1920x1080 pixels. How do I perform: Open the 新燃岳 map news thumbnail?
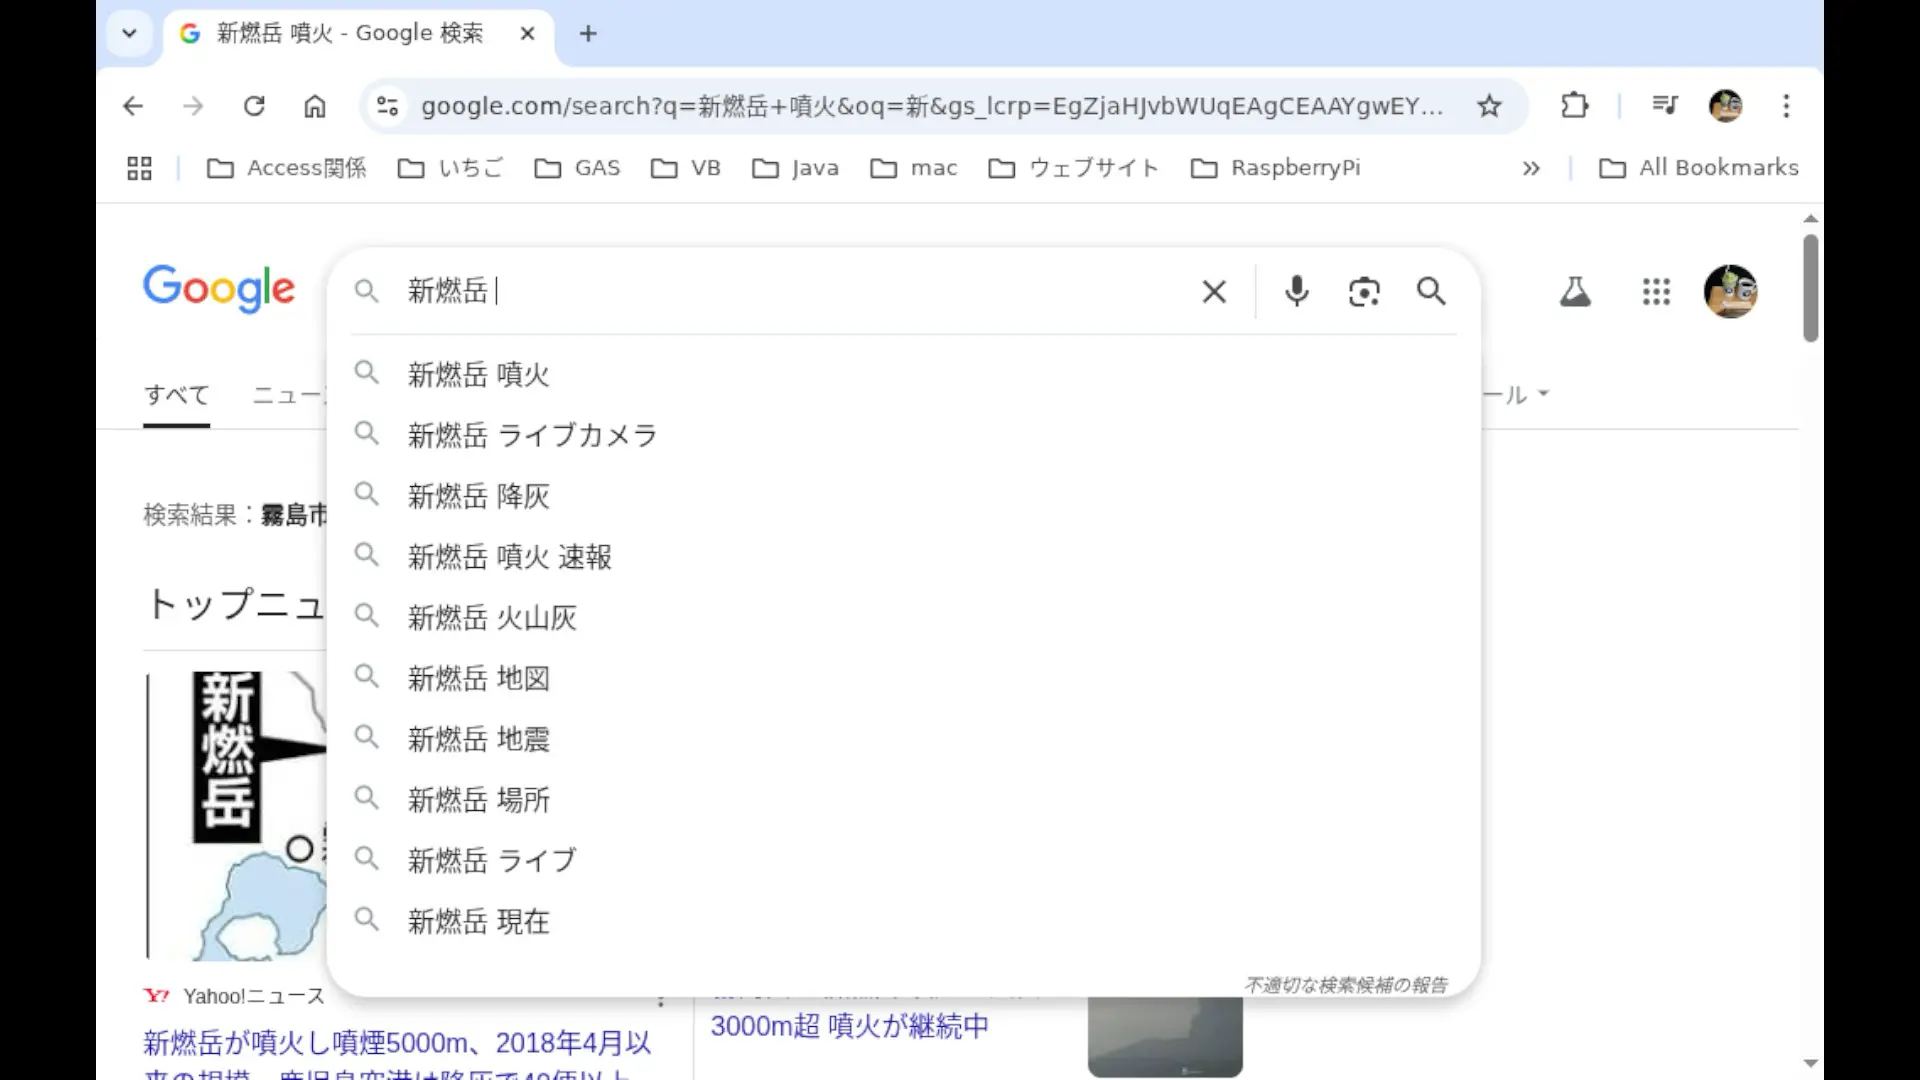[x=236, y=815]
